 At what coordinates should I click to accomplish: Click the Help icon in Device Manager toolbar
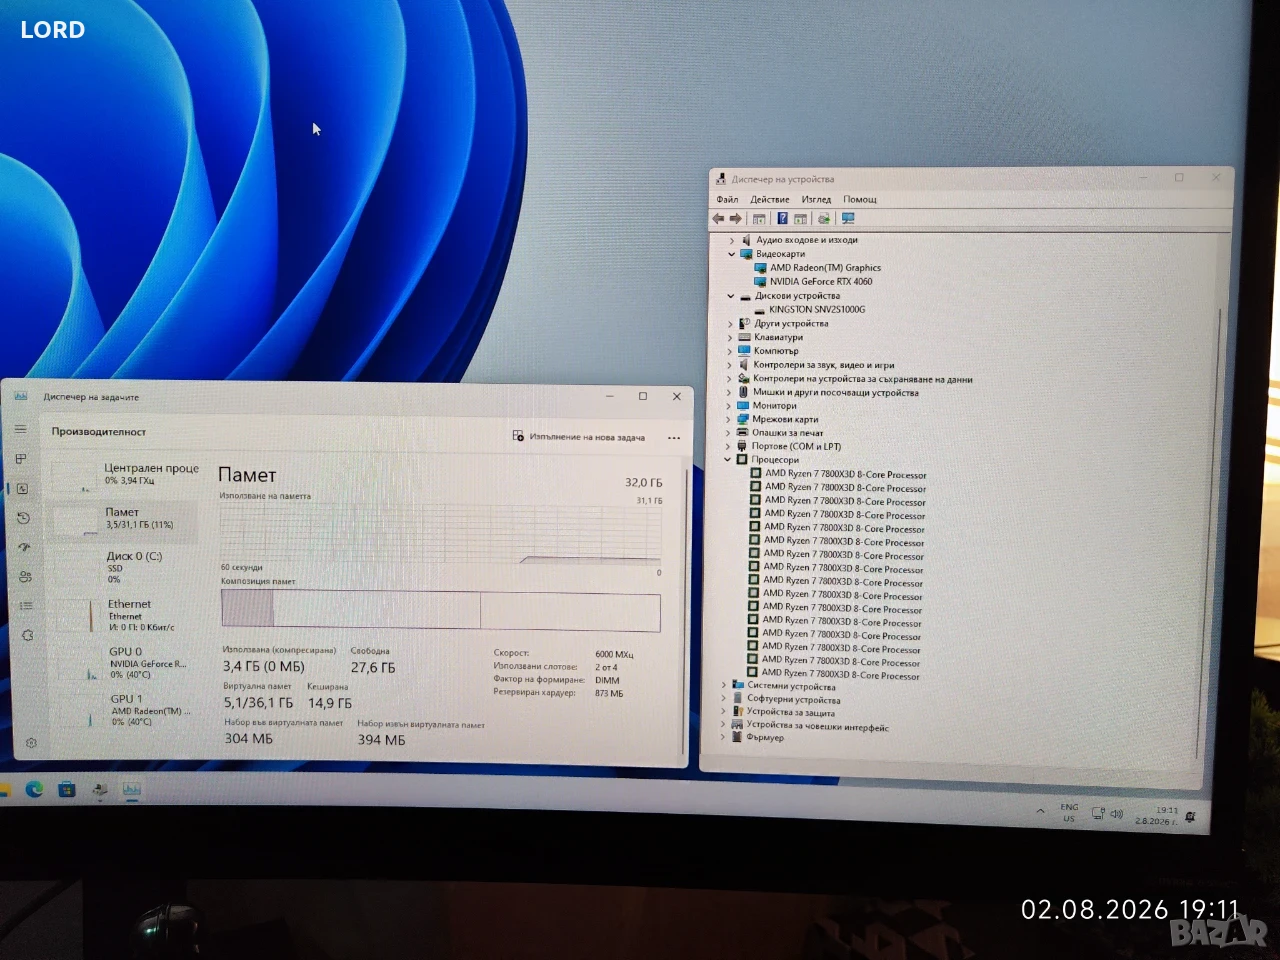pos(782,219)
